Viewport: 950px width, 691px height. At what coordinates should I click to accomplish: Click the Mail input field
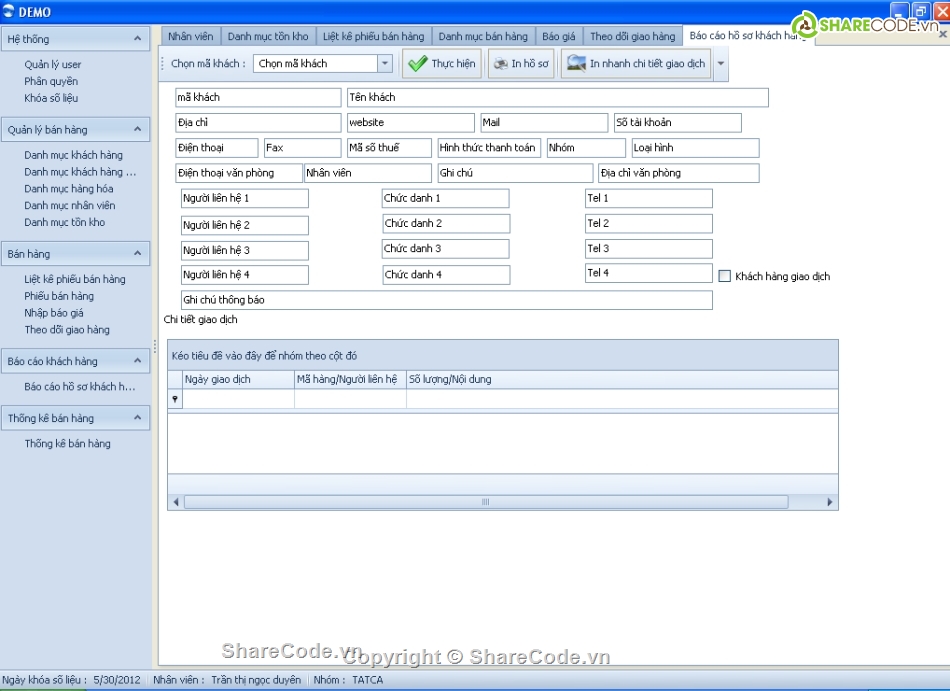pyautogui.click(x=544, y=123)
